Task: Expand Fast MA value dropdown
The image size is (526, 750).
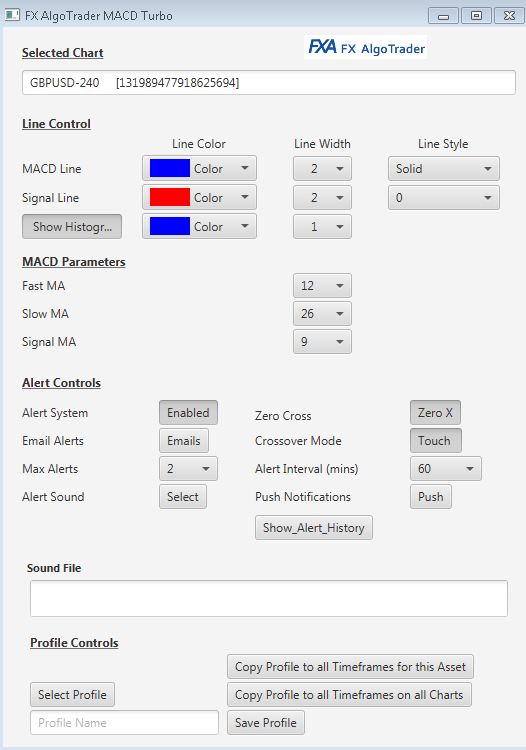Action: pos(322,286)
